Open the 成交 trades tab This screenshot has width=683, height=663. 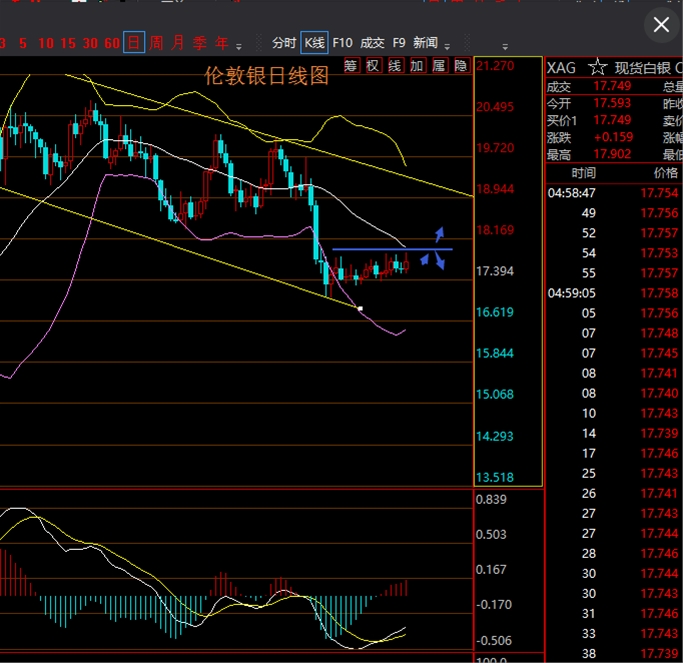372,43
